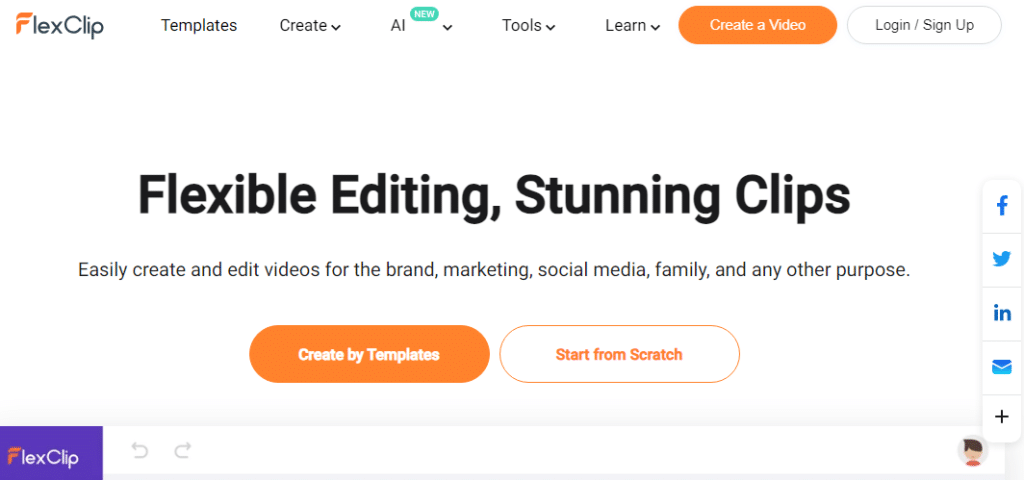This screenshot has width=1024, height=480.
Task: Share the page on Twitter
Action: coord(1001,259)
